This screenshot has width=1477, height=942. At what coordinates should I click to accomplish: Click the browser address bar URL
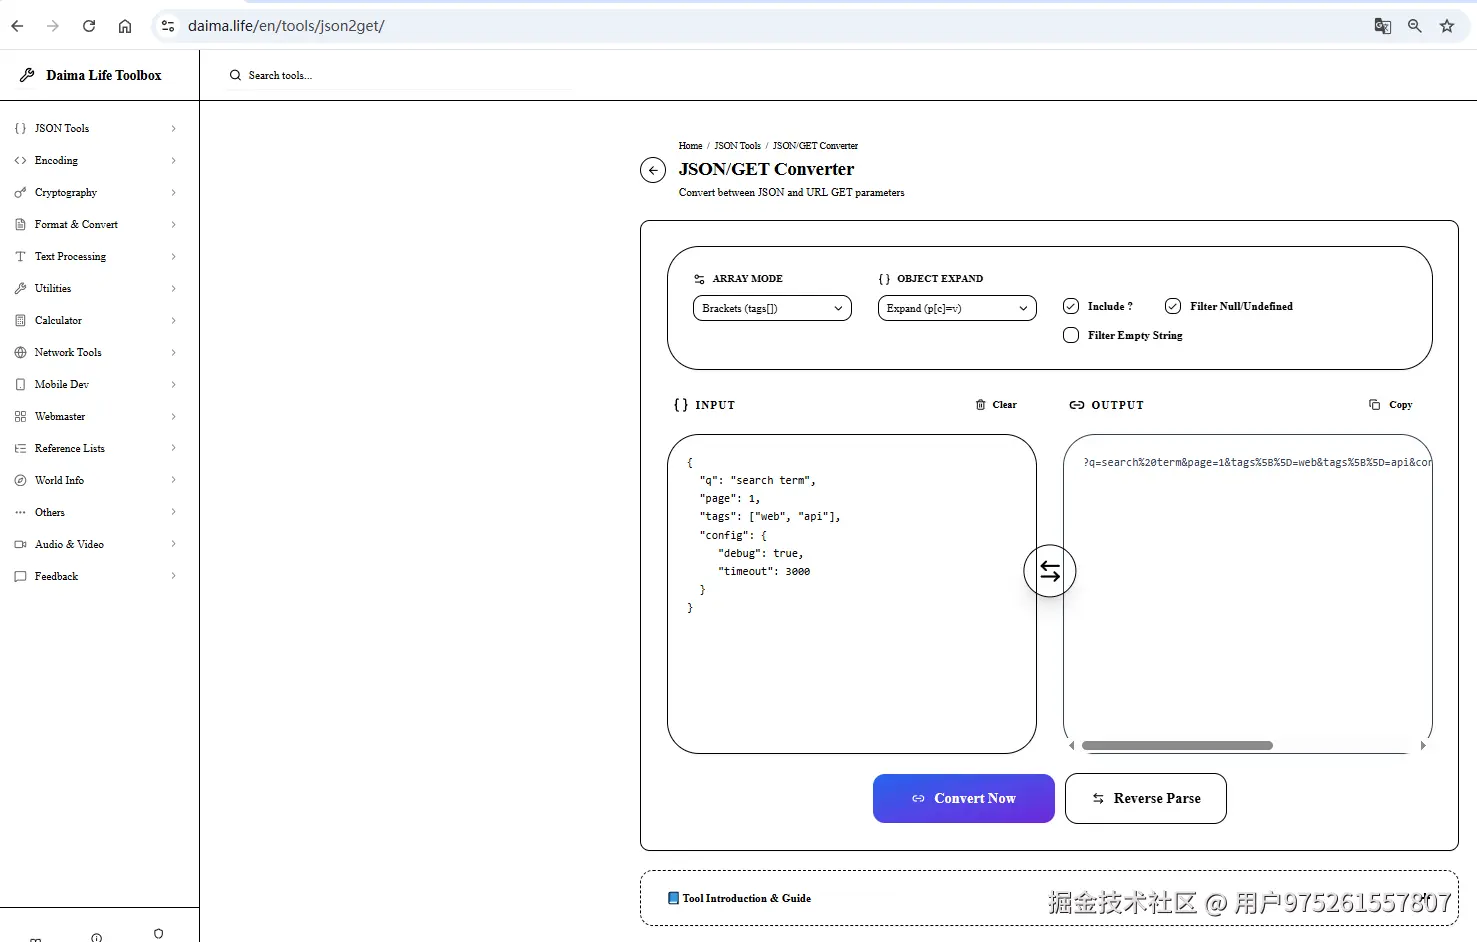coord(286,26)
